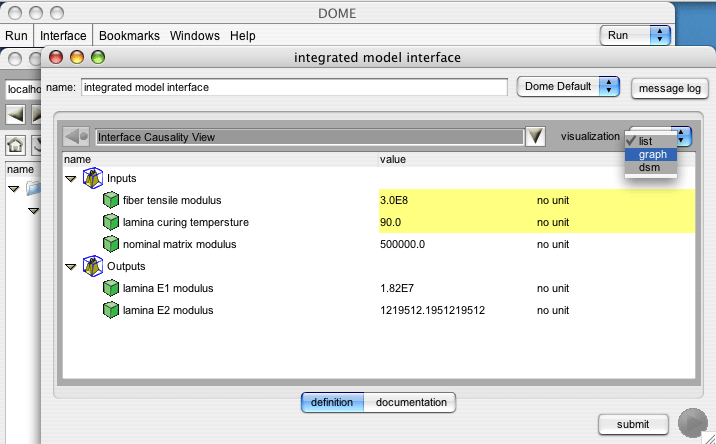Click the Outputs group label
The image size is (716, 444).
tap(126, 266)
